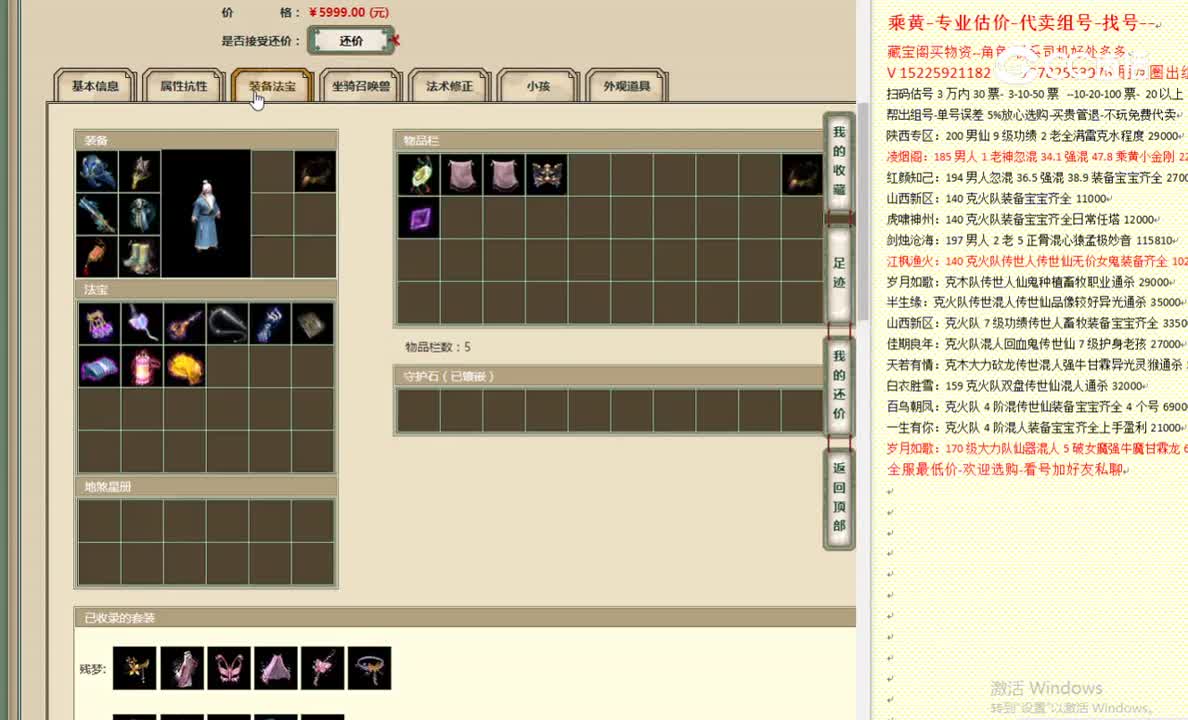Inspect the boots equipment icon
This screenshot has width=1188, height=720.
tap(139, 256)
